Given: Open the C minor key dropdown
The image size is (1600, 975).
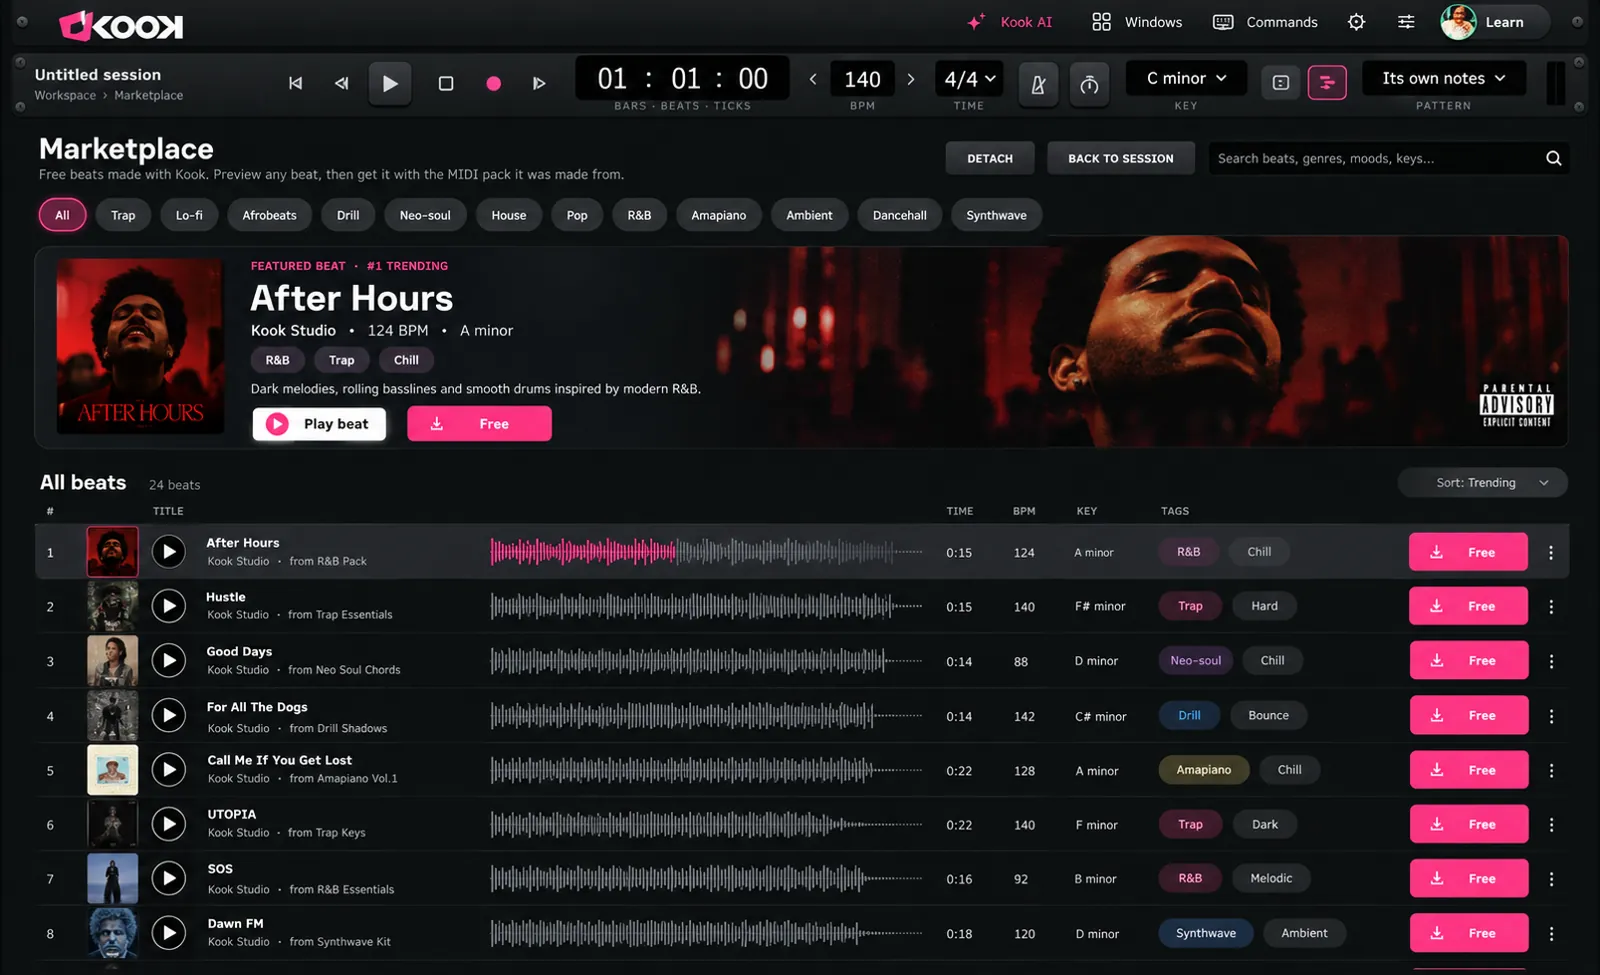Looking at the screenshot, I should point(1186,78).
